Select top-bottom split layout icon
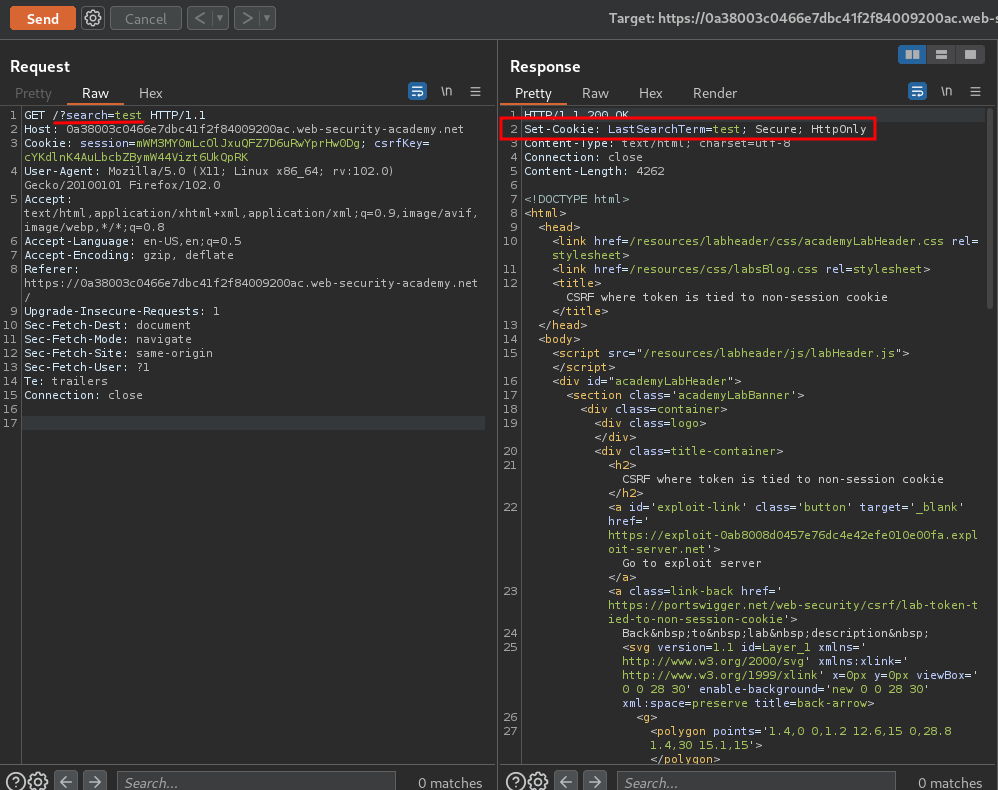 pyautogui.click(x=941, y=55)
